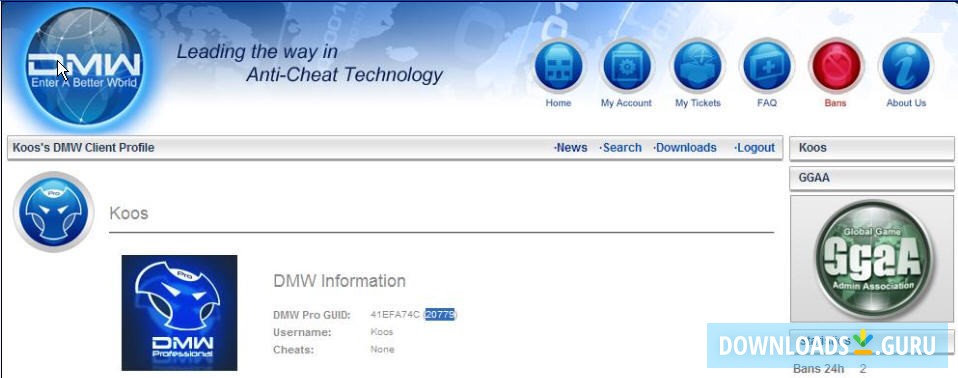Open the News menu link
Screen dimensions: 958x378
click(x=571, y=148)
